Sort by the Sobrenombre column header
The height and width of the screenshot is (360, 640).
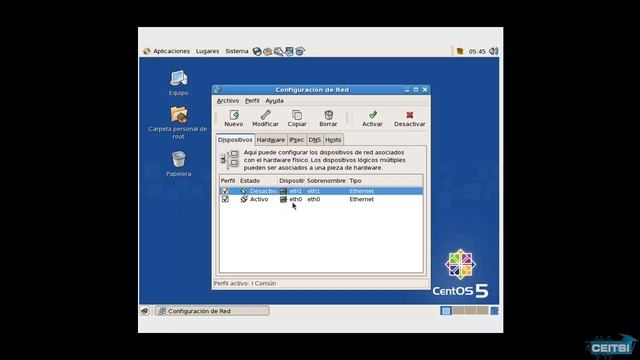[x=326, y=180]
